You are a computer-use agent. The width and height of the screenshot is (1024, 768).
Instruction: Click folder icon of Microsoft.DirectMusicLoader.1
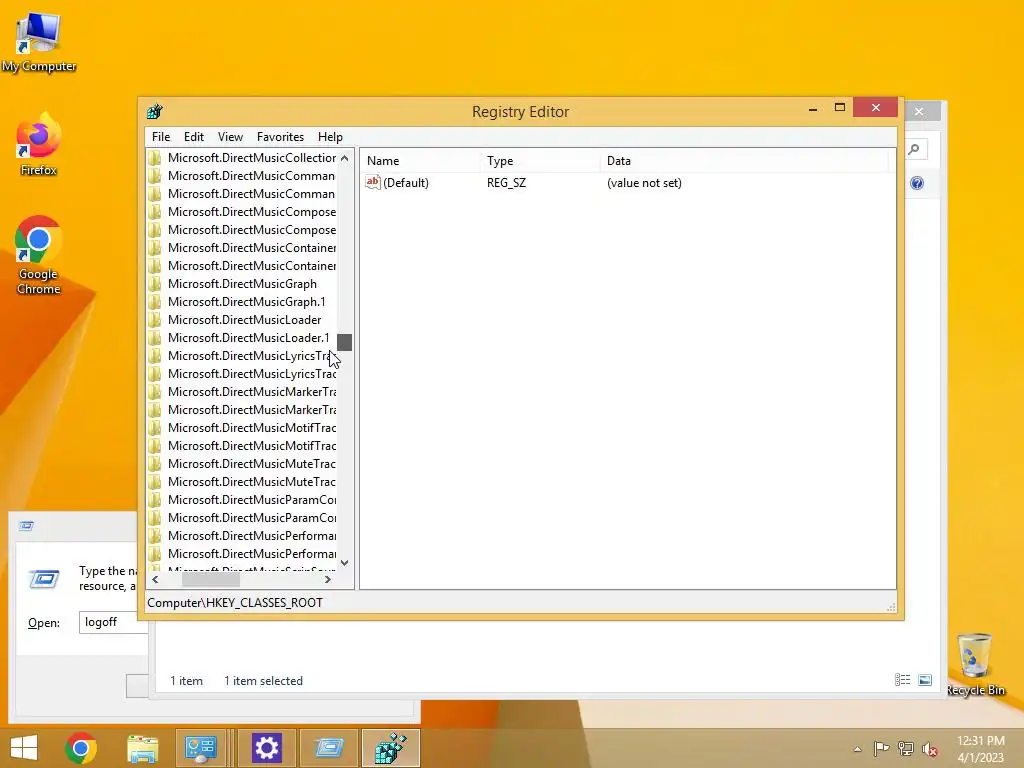[x=155, y=338]
